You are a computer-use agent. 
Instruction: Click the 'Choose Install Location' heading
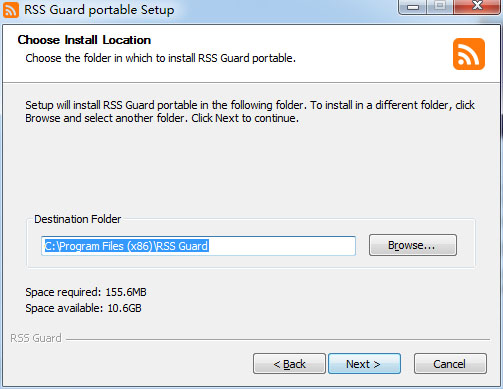(x=84, y=40)
